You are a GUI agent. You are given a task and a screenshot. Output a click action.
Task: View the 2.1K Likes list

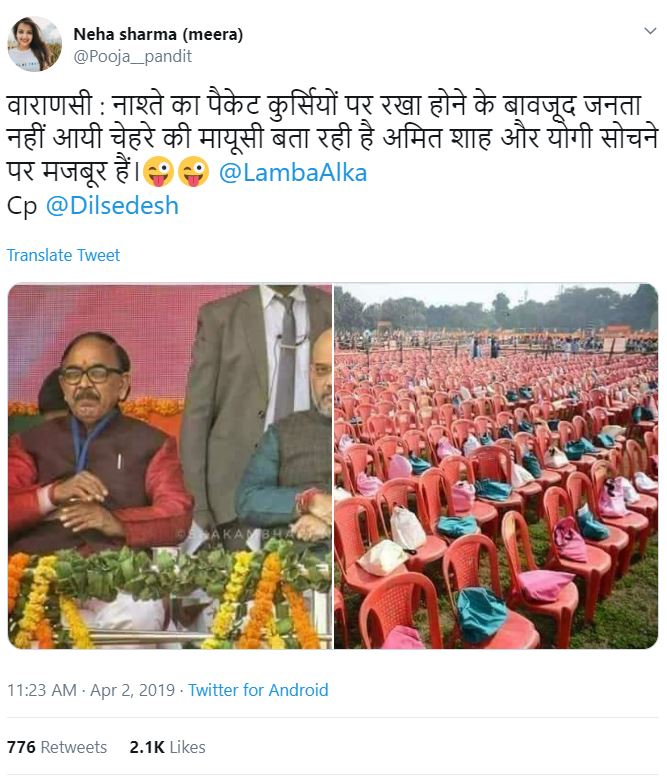tap(167, 747)
